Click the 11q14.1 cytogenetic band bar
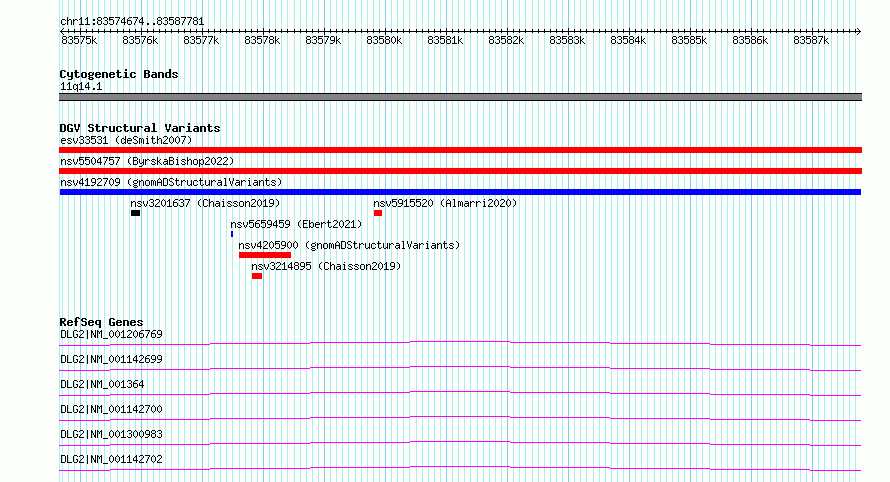 pyautogui.click(x=460, y=97)
